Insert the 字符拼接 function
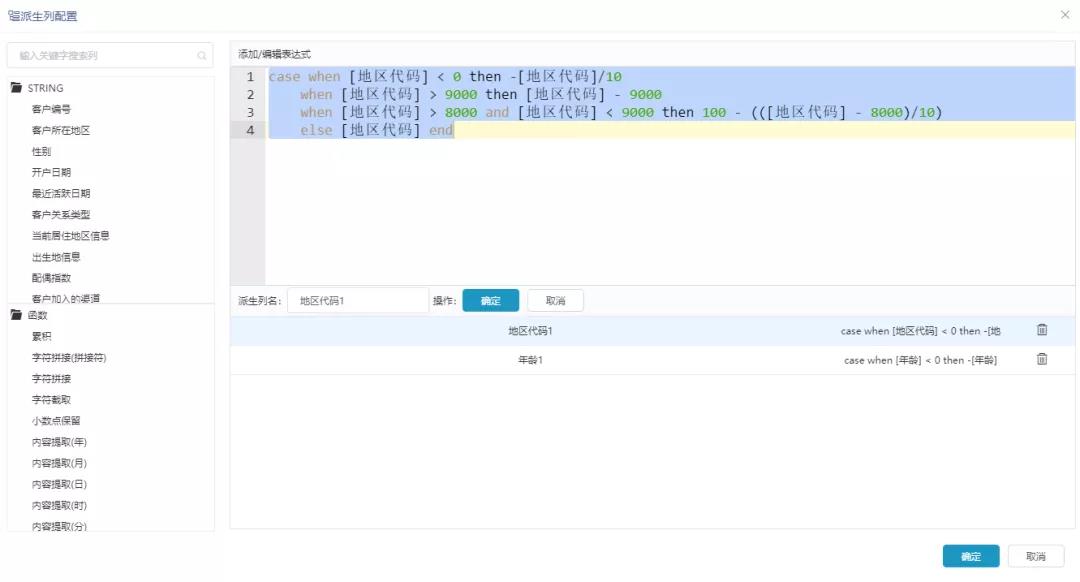 [51, 379]
